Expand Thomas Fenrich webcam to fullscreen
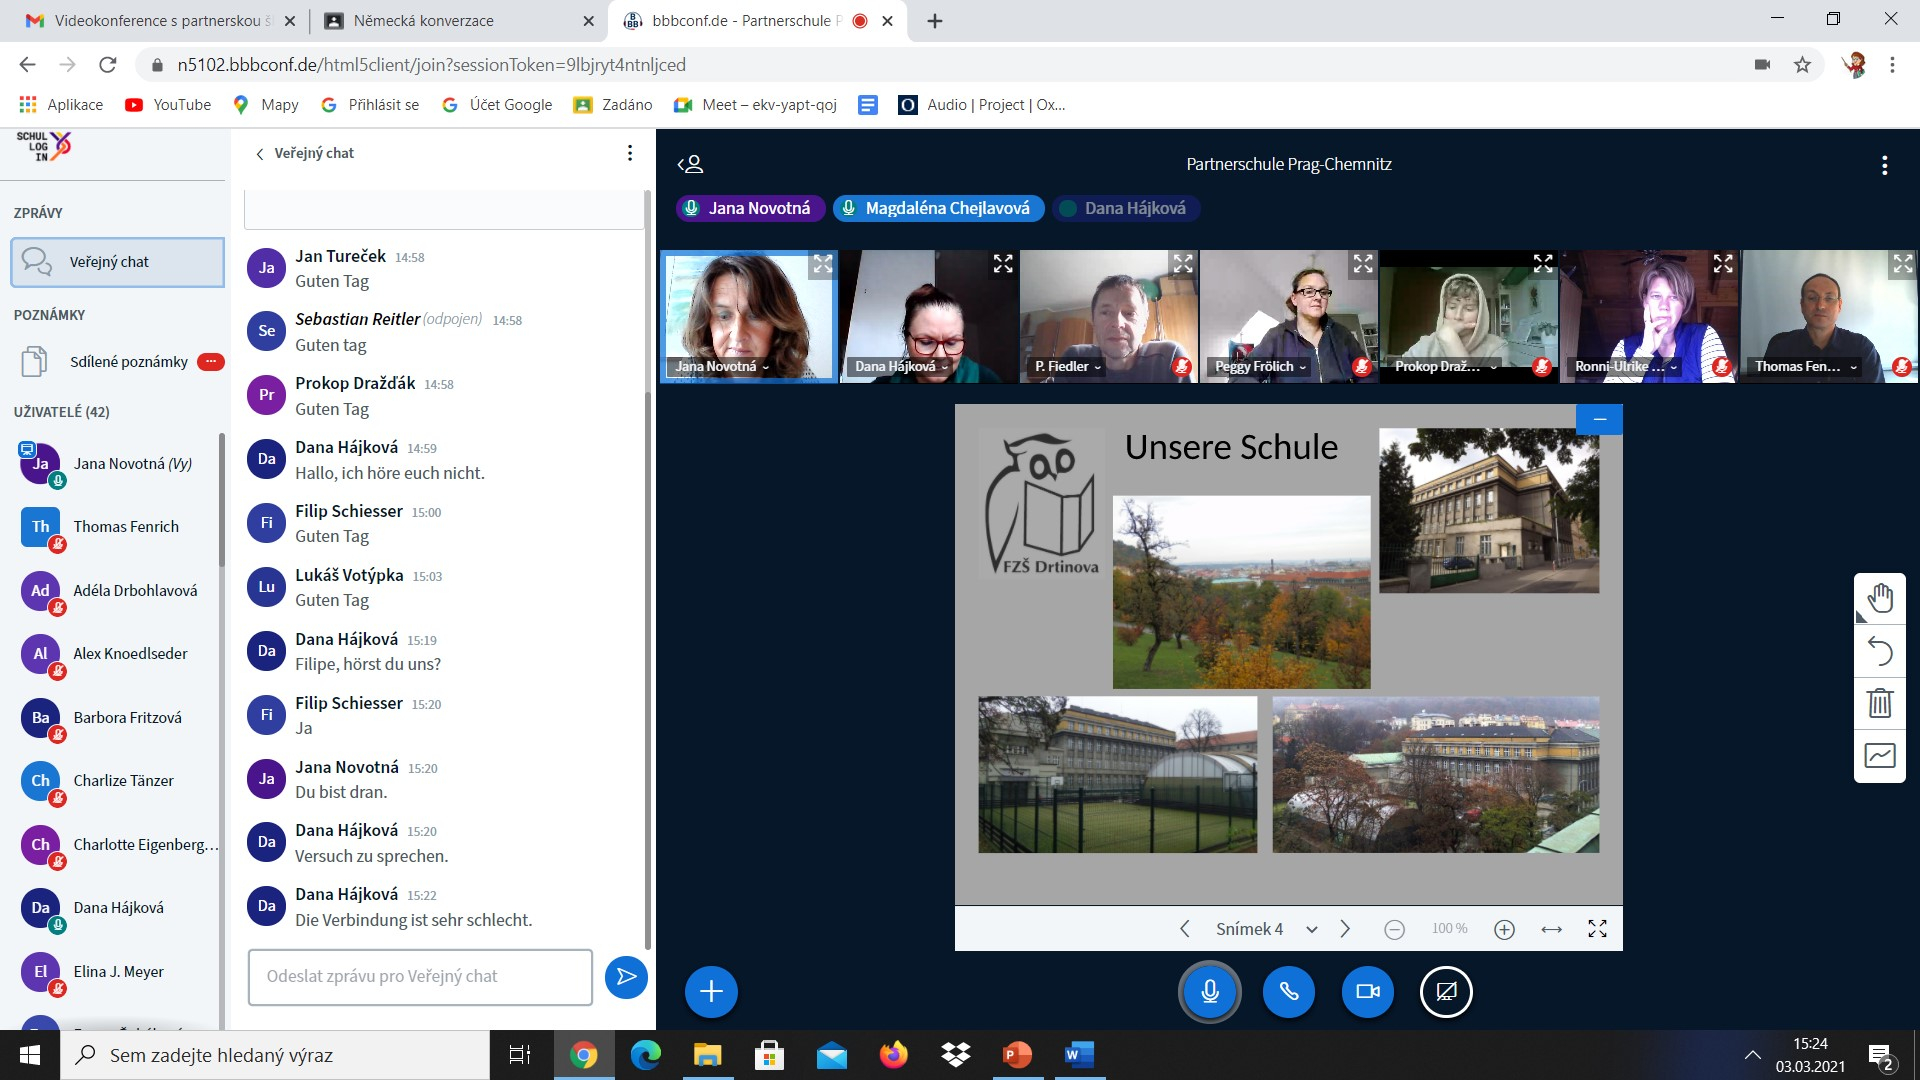The width and height of the screenshot is (1920, 1080). [x=1902, y=264]
